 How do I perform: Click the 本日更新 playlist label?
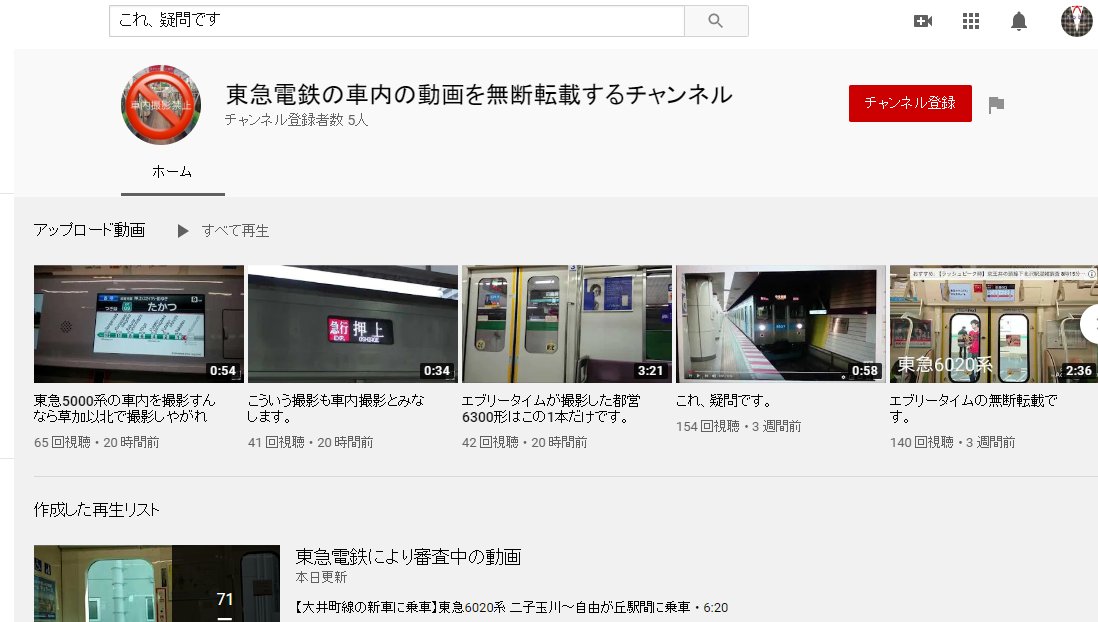[x=321, y=577]
